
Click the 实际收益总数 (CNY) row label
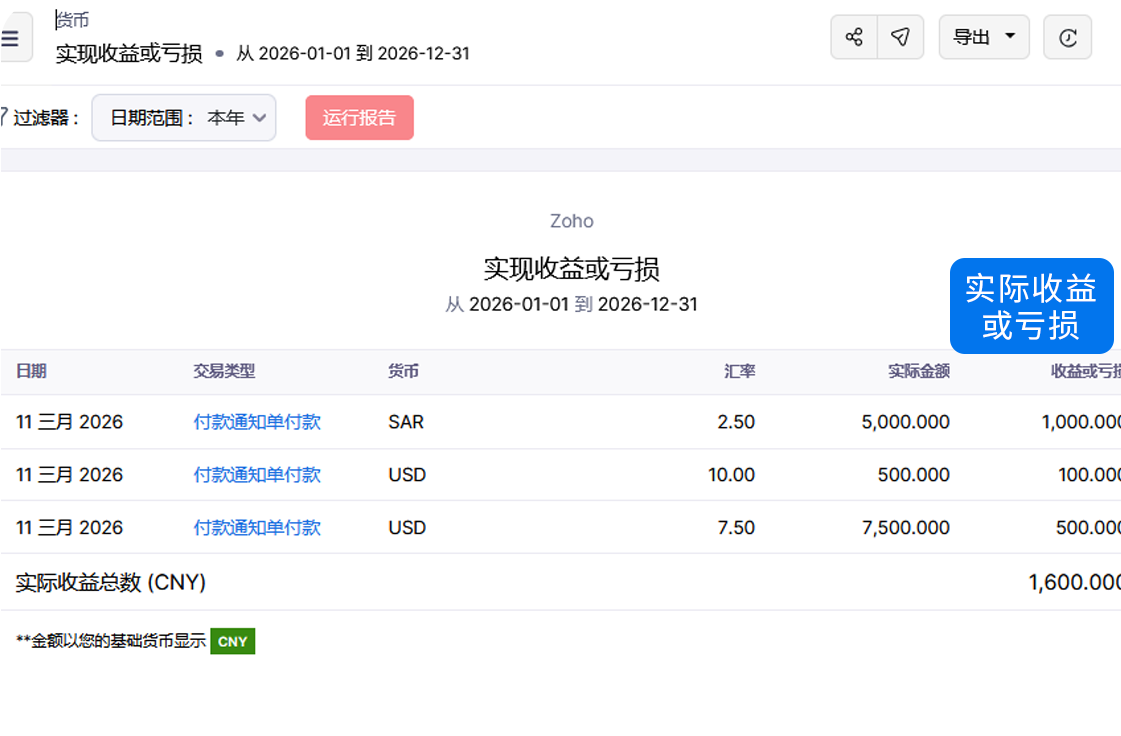point(111,582)
